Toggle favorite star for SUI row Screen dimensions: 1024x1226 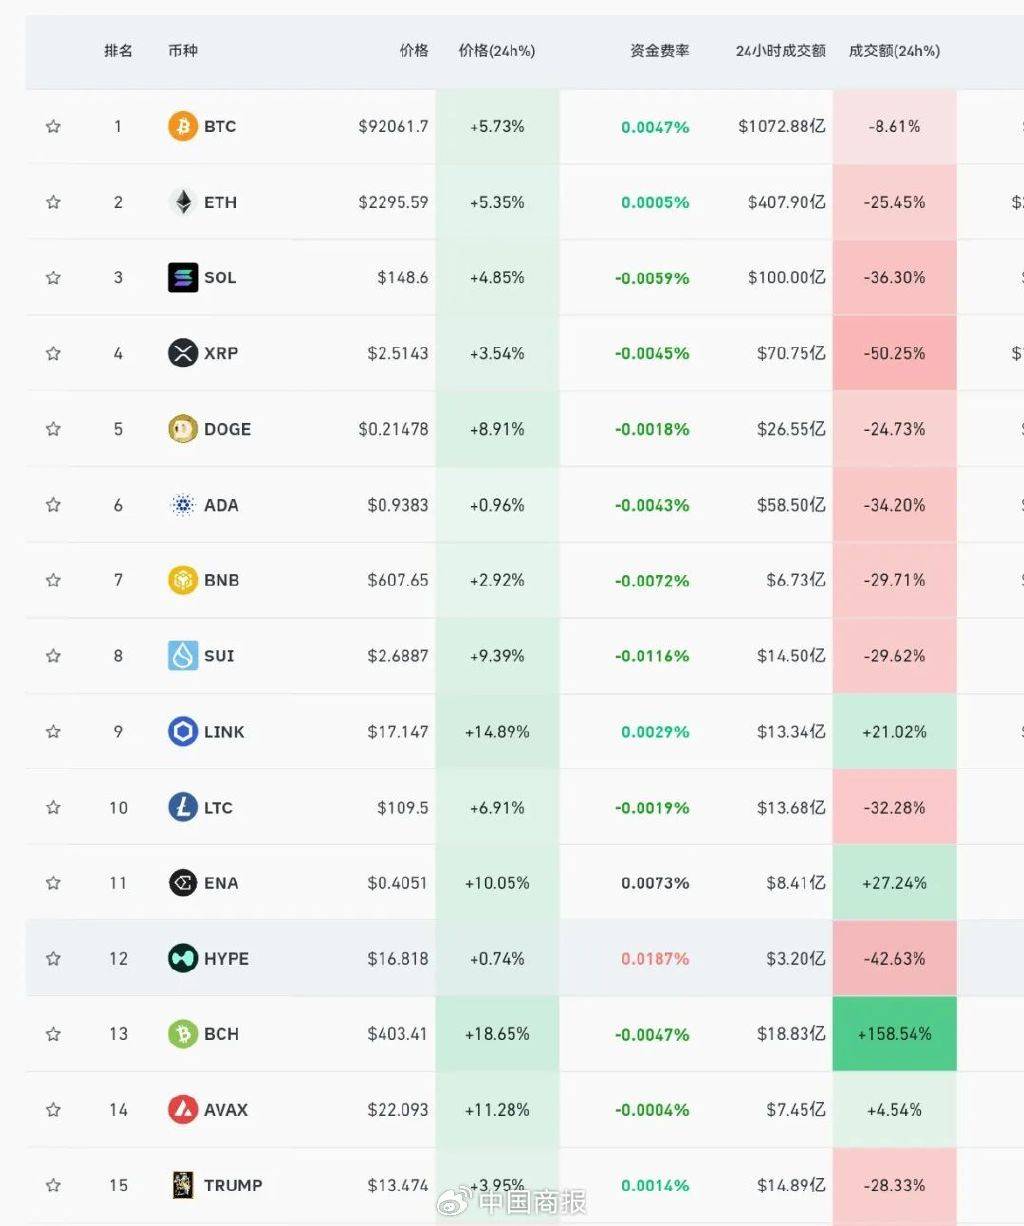[x=53, y=656]
